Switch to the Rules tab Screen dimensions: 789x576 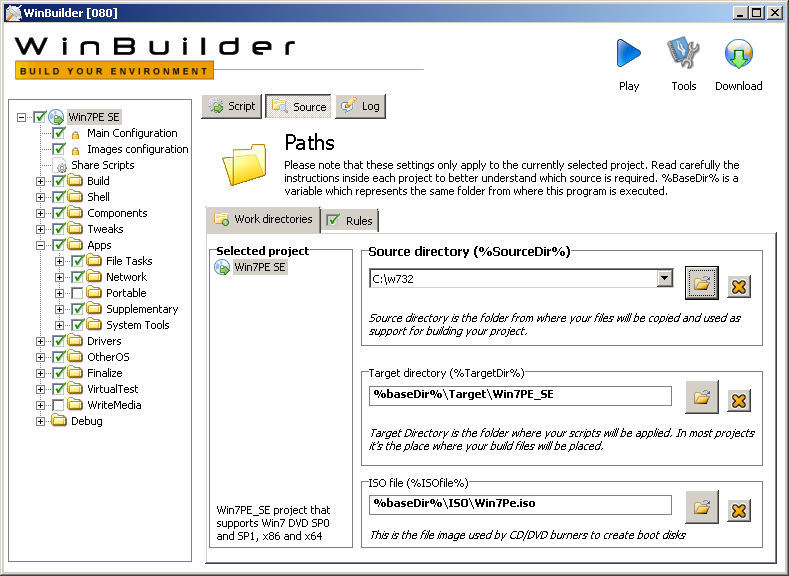(350, 220)
